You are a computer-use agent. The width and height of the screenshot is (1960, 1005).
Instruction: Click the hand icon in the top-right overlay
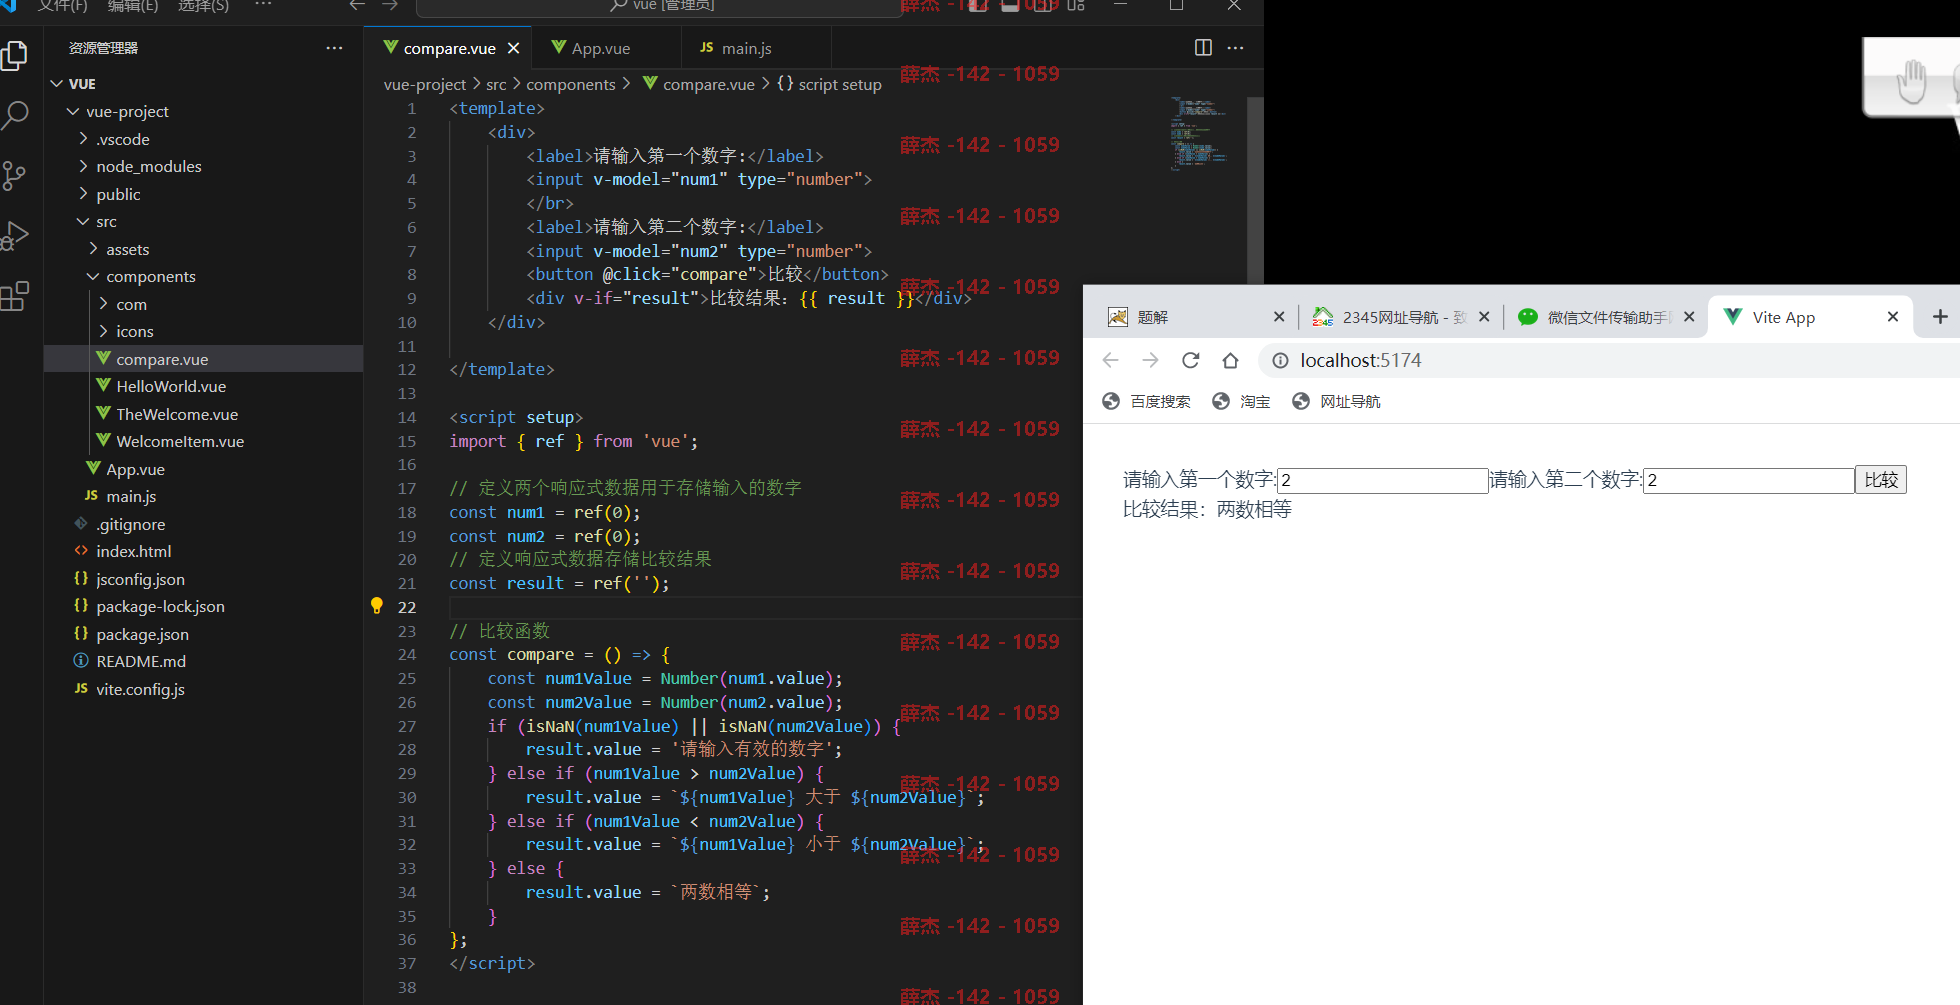point(1911,82)
